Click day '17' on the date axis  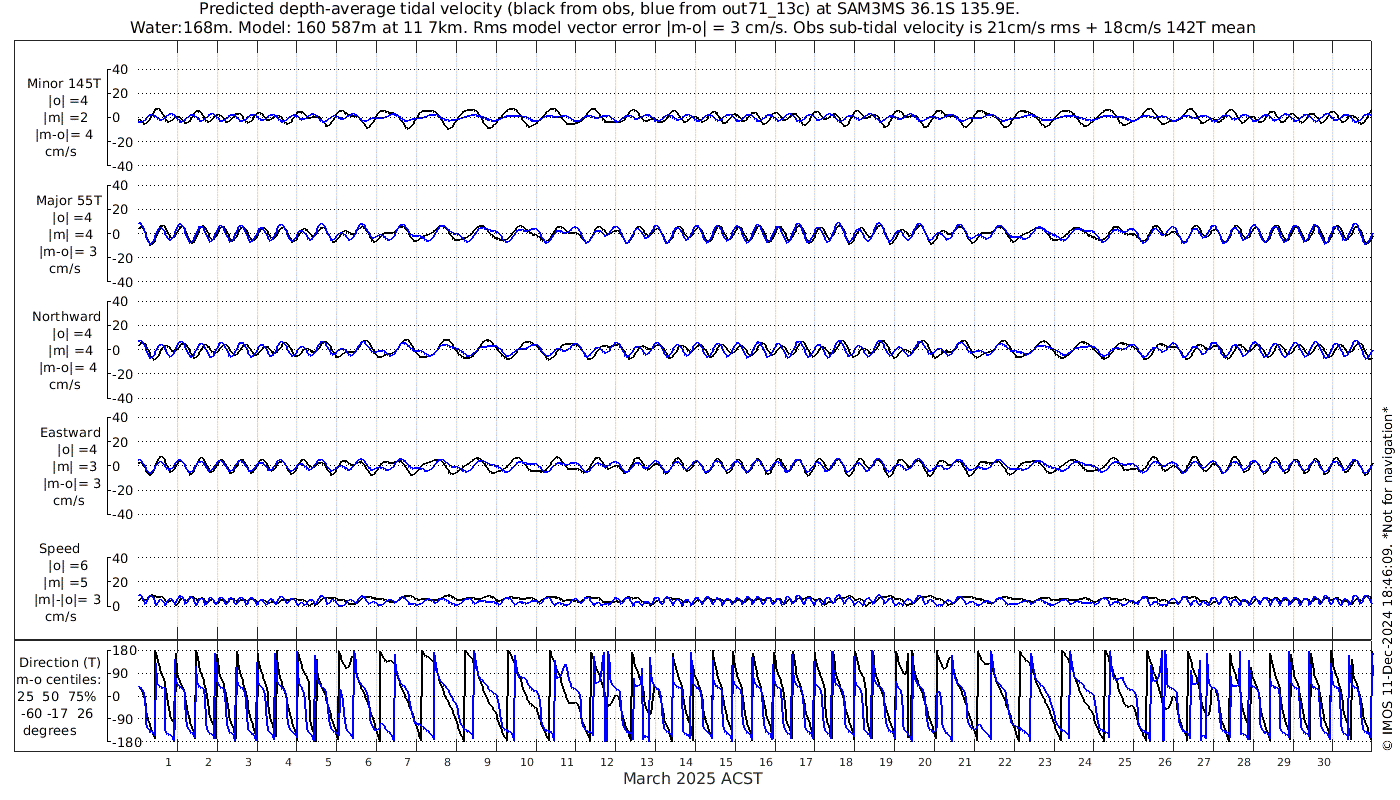(806, 762)
